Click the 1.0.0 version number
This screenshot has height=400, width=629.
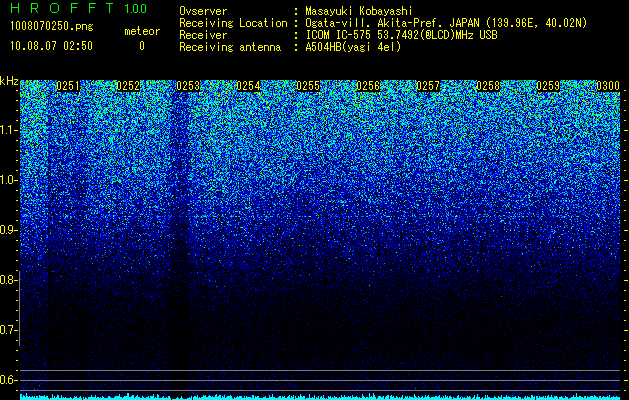136,9
